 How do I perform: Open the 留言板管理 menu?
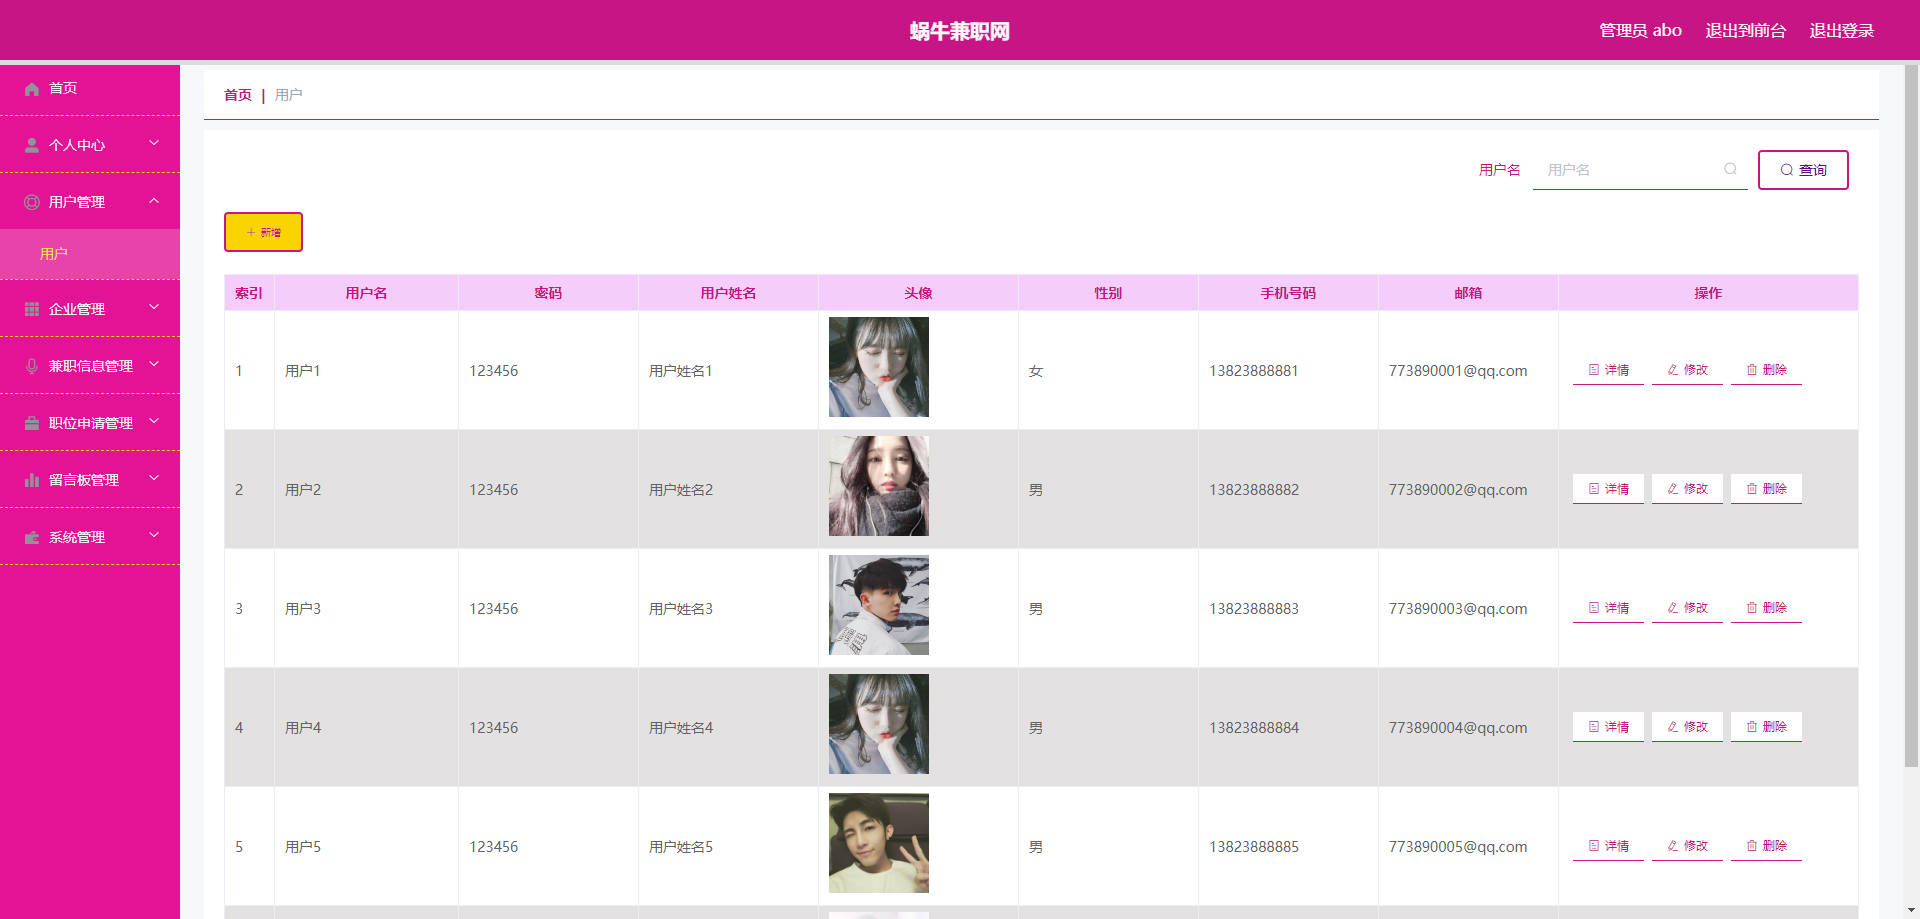[90, 480]
